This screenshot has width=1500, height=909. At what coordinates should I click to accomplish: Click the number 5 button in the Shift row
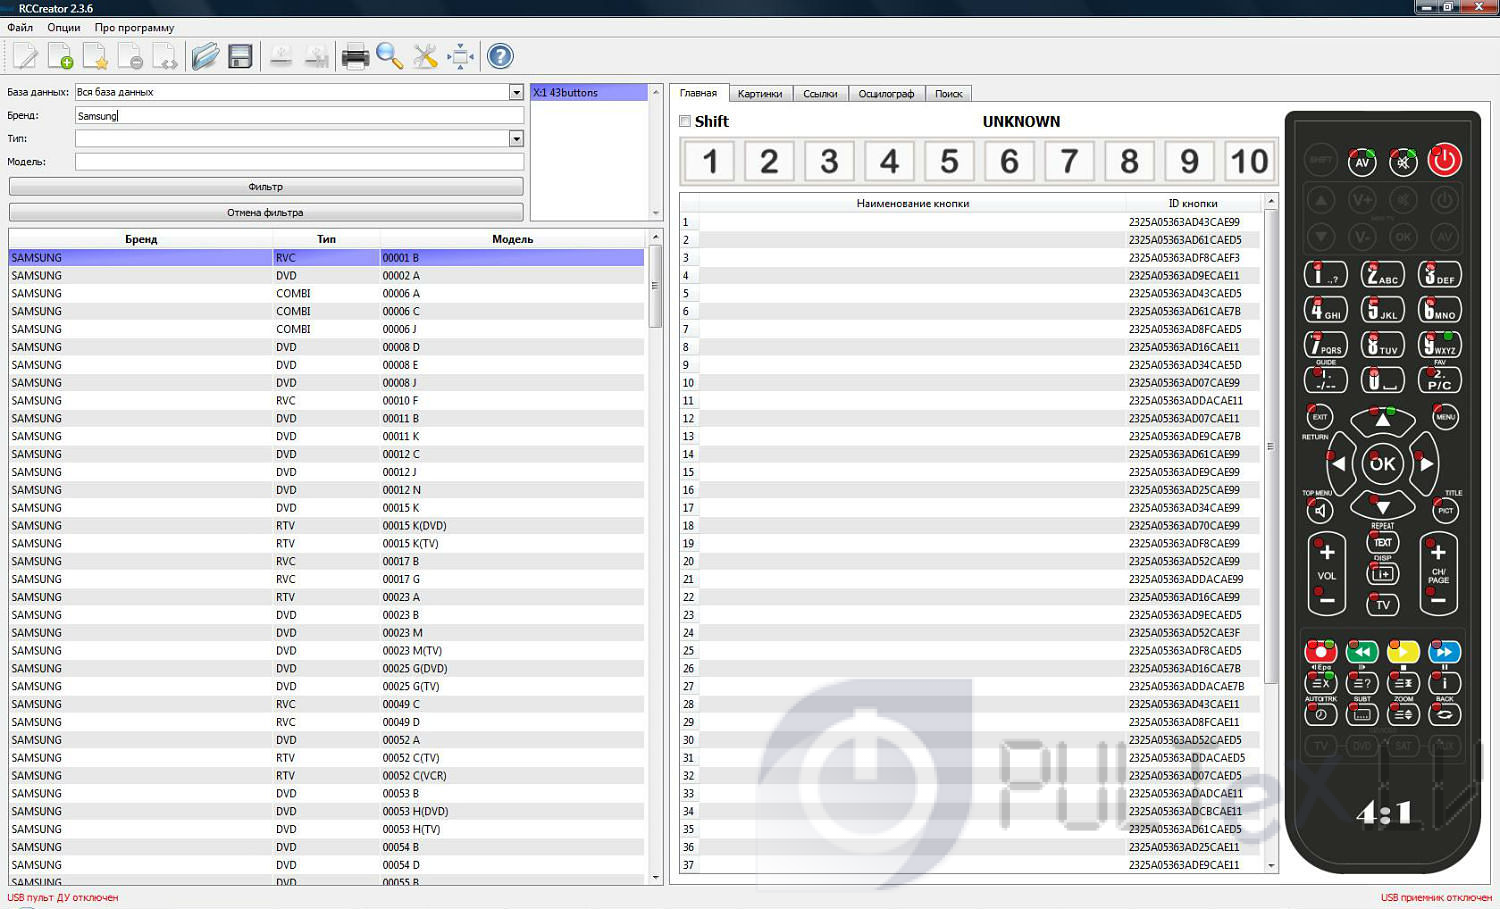point(949,161)
